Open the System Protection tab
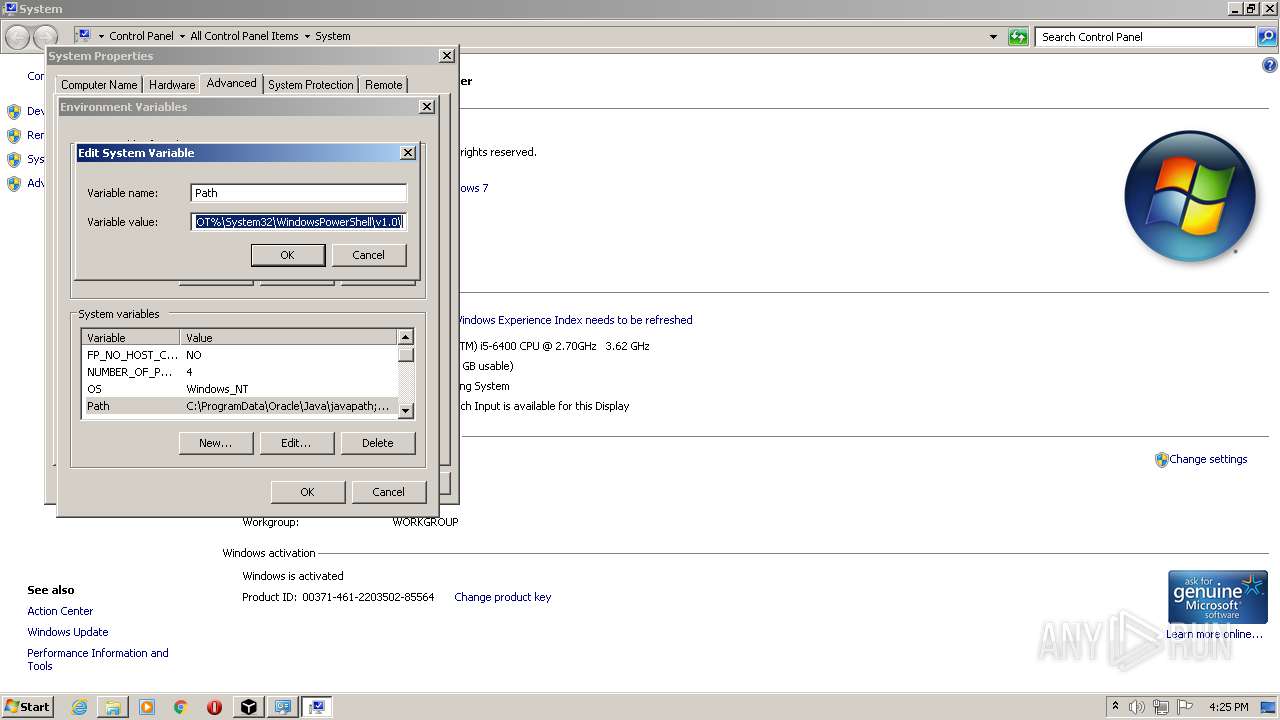Screen dimensions: 1280x720 311,85
